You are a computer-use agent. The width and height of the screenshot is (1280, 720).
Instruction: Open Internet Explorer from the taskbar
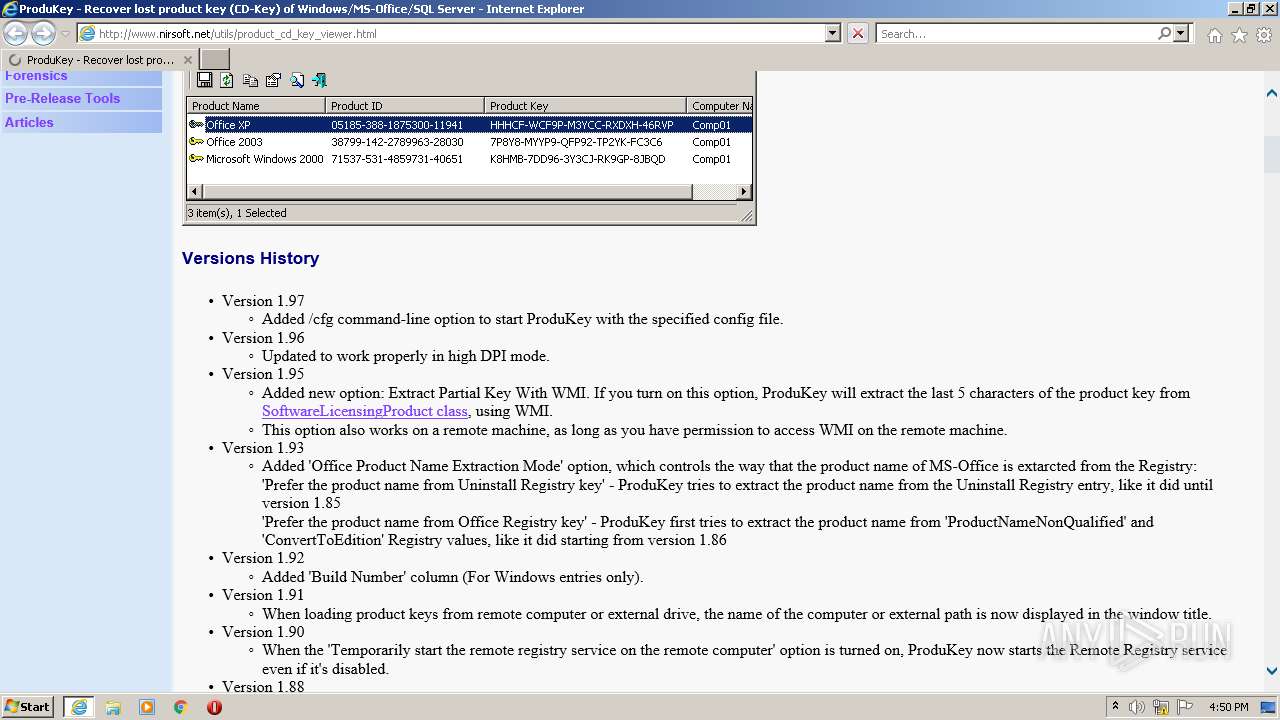click(x=79, y=707)
